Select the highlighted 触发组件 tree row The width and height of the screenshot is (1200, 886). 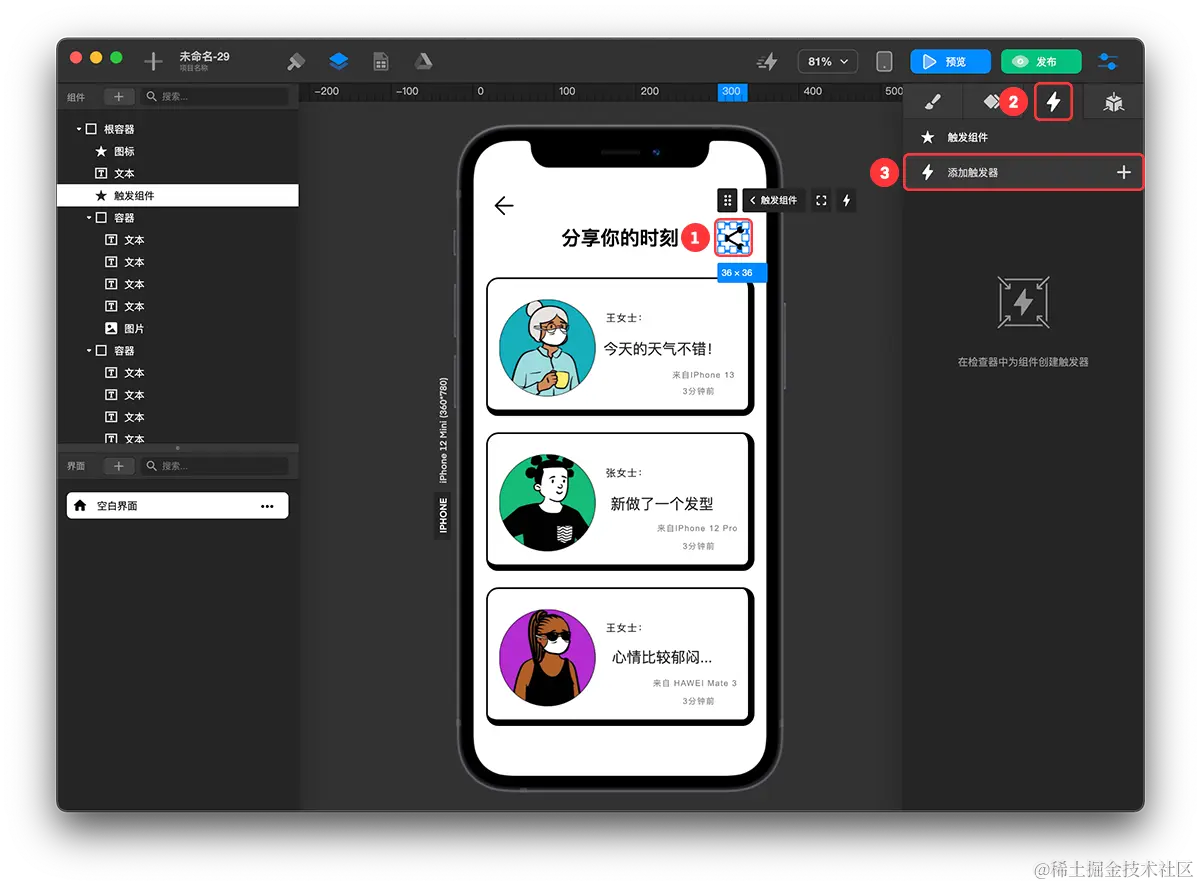point(178,196)
